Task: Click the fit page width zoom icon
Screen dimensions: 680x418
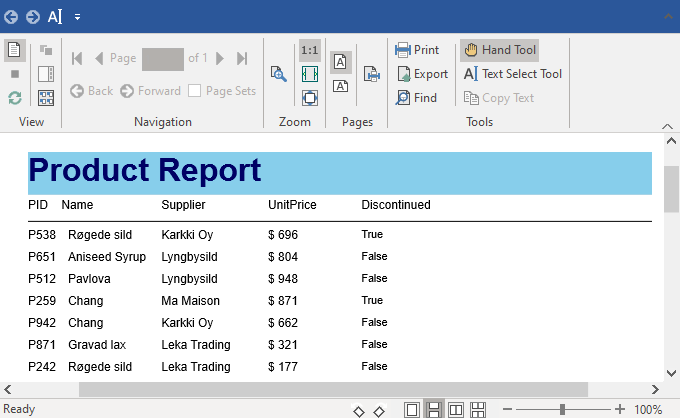Action: tap(310, 74)
